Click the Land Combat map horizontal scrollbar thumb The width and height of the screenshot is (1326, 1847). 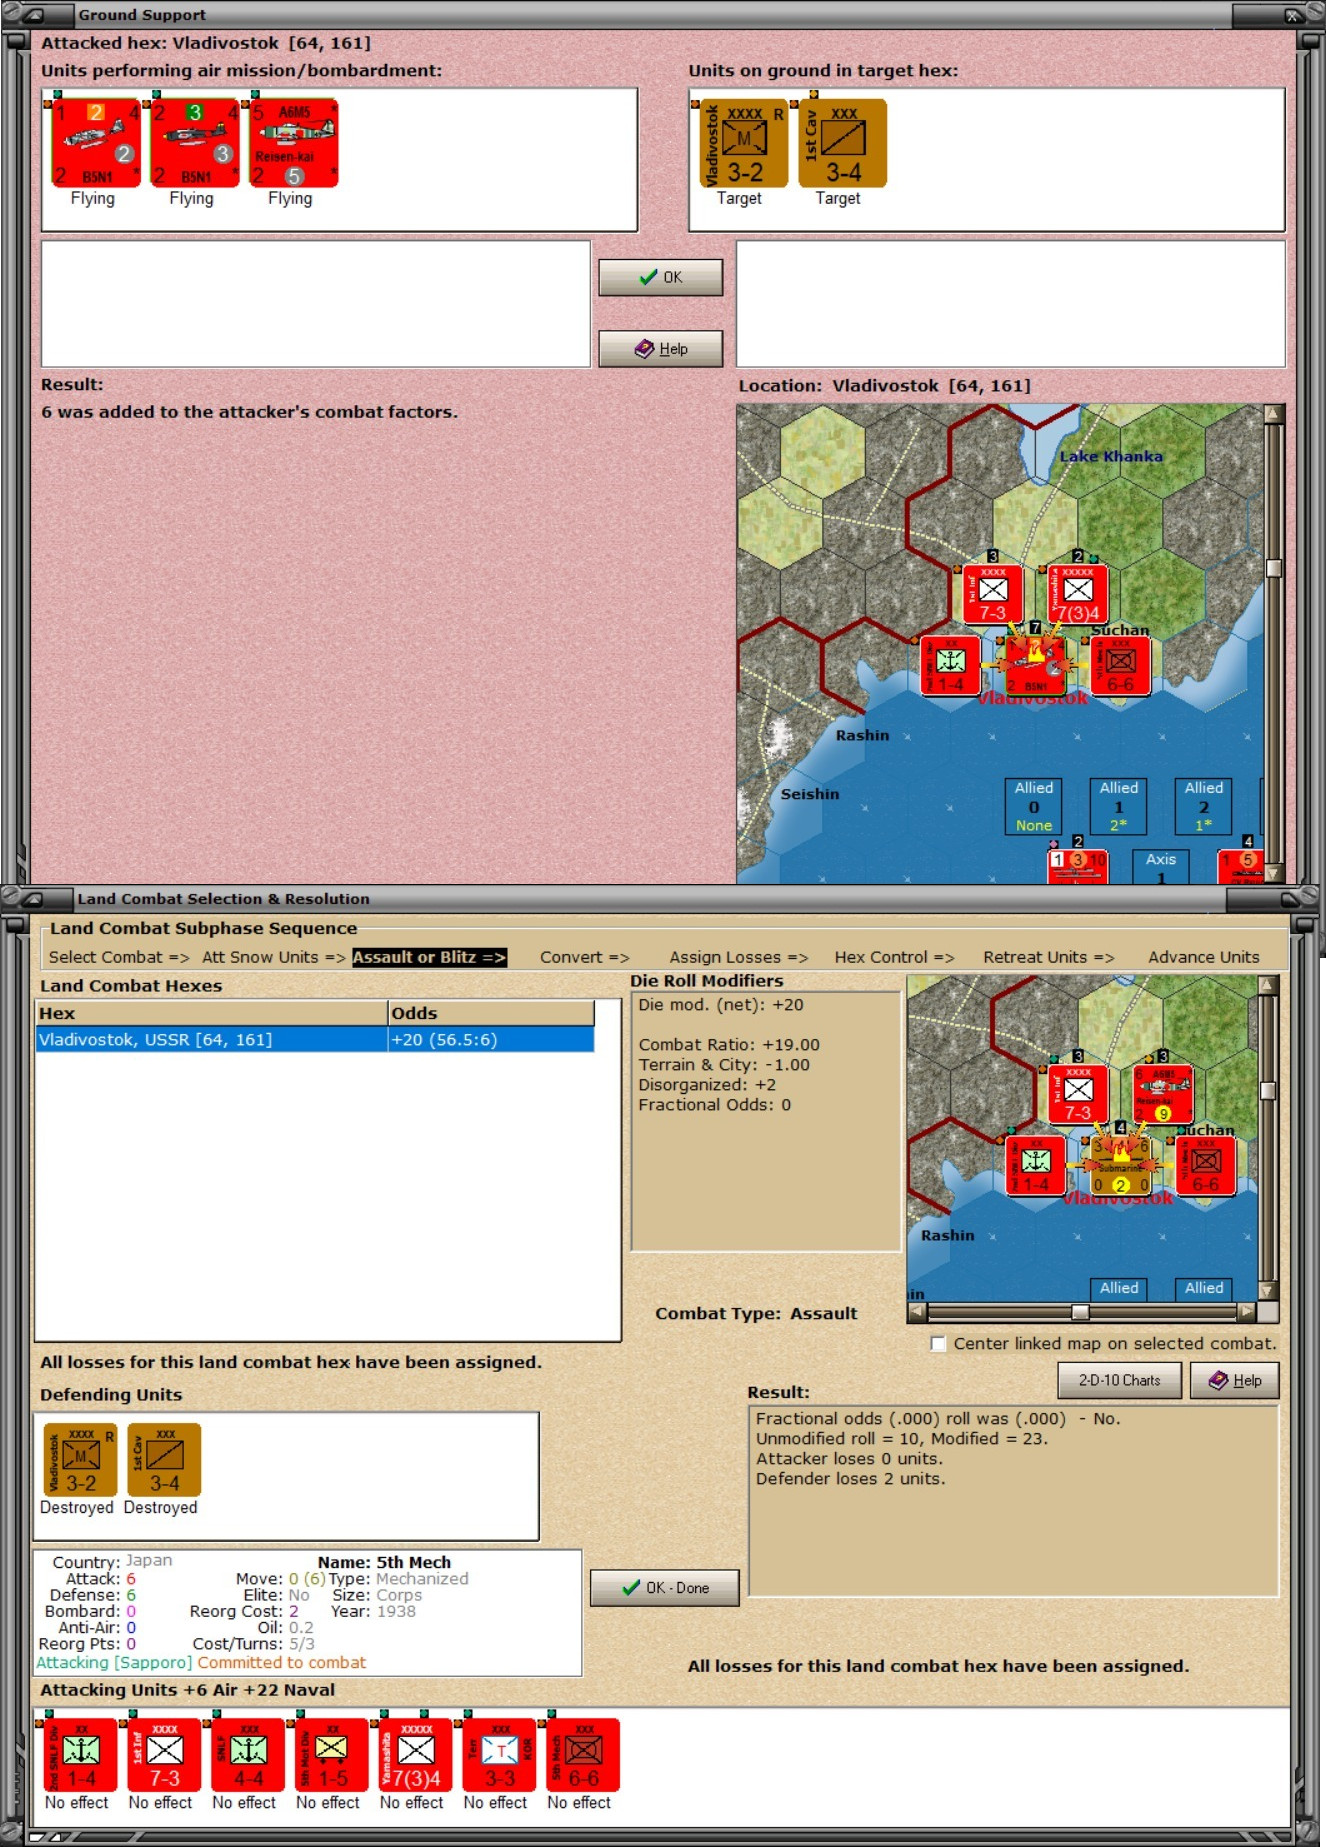pyautogui.click(x=1080, y=1312)
